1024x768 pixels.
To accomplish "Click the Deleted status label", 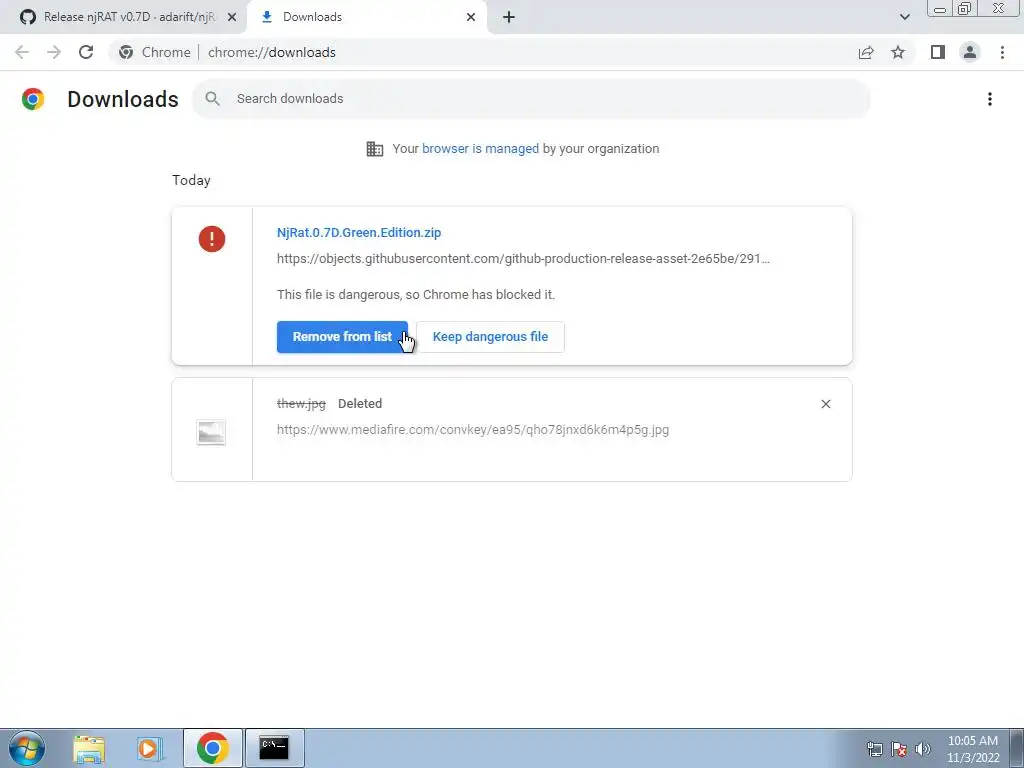I will pyautogui.click(x=360, y=404).
